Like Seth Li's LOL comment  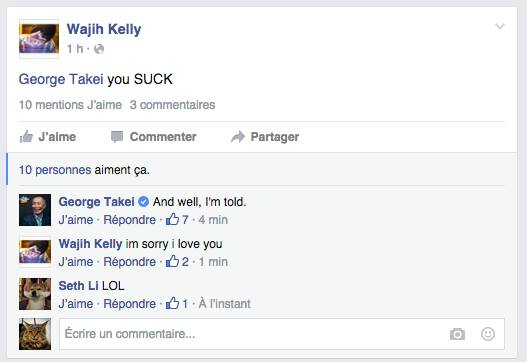(76, 304)
